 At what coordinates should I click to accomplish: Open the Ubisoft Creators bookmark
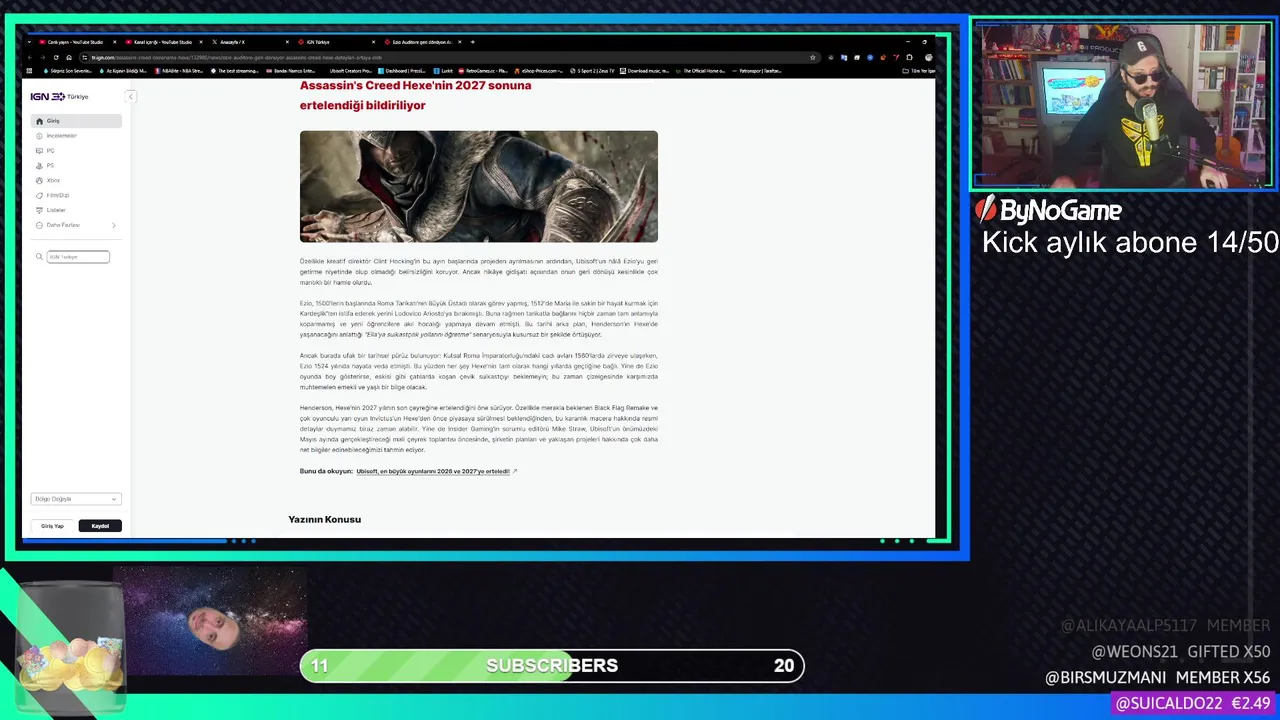pos(351,71)
